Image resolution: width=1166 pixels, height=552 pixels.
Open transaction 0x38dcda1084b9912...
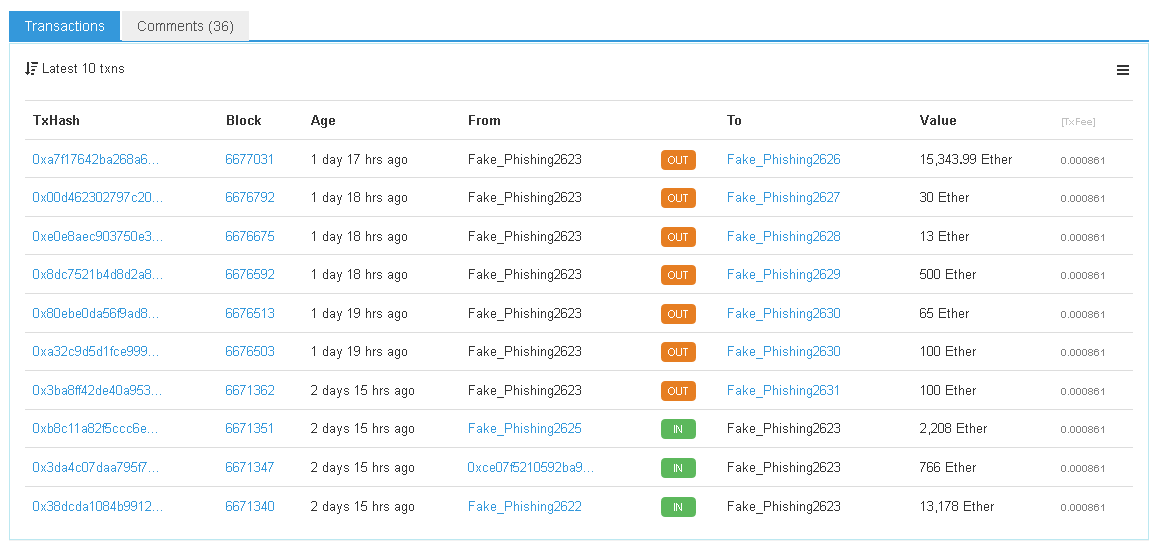97,507
